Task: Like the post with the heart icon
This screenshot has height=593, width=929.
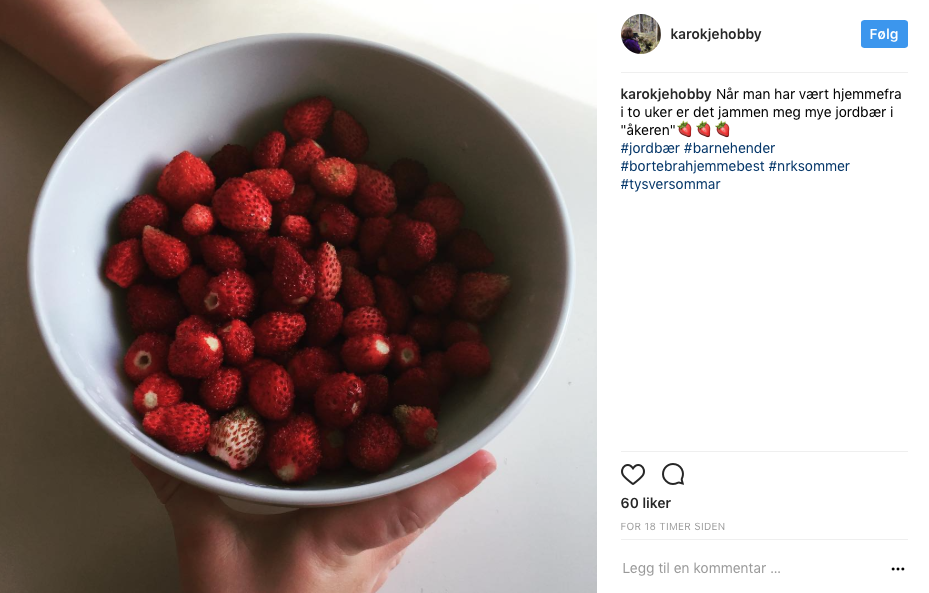Action: point(632,475)
